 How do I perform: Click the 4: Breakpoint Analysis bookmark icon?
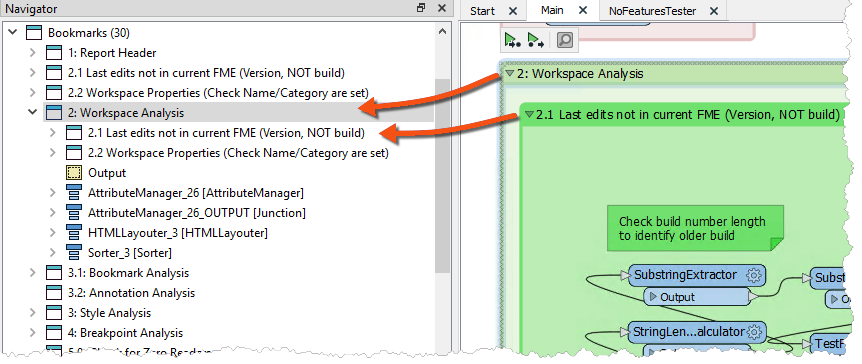pos(54,333)
